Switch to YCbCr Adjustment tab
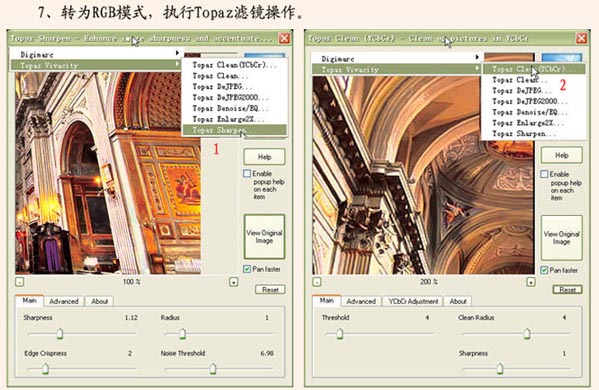Image resolution: width=599 pixels, height=390 pixels. 413,301
